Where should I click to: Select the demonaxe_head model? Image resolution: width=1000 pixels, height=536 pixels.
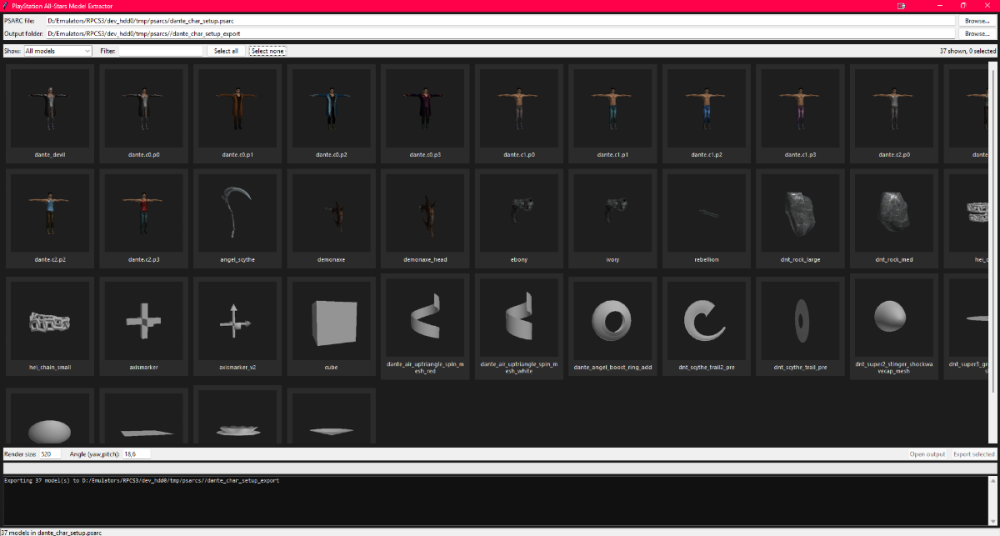(425, 218)
